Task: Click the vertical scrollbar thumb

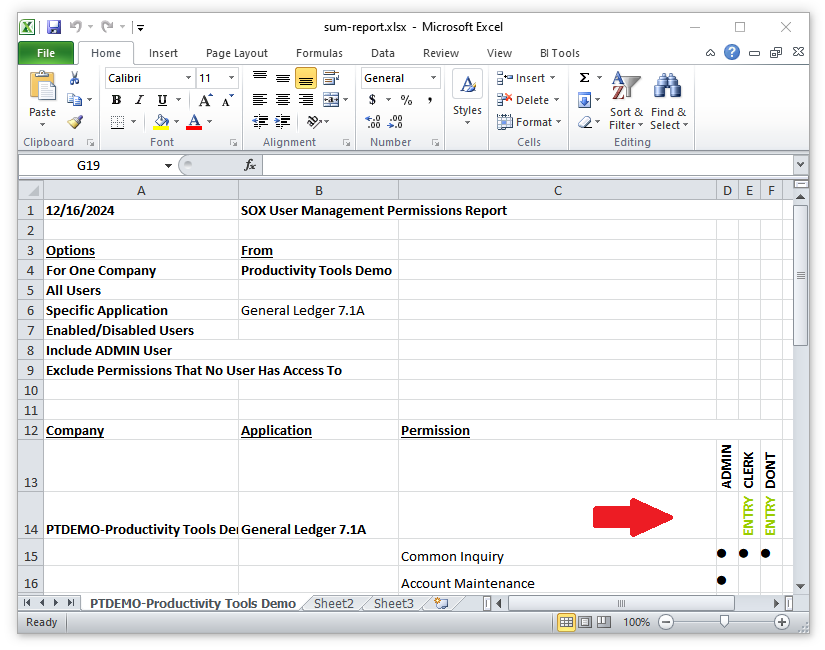Action: pyautogui.click(x=800, y=275)
